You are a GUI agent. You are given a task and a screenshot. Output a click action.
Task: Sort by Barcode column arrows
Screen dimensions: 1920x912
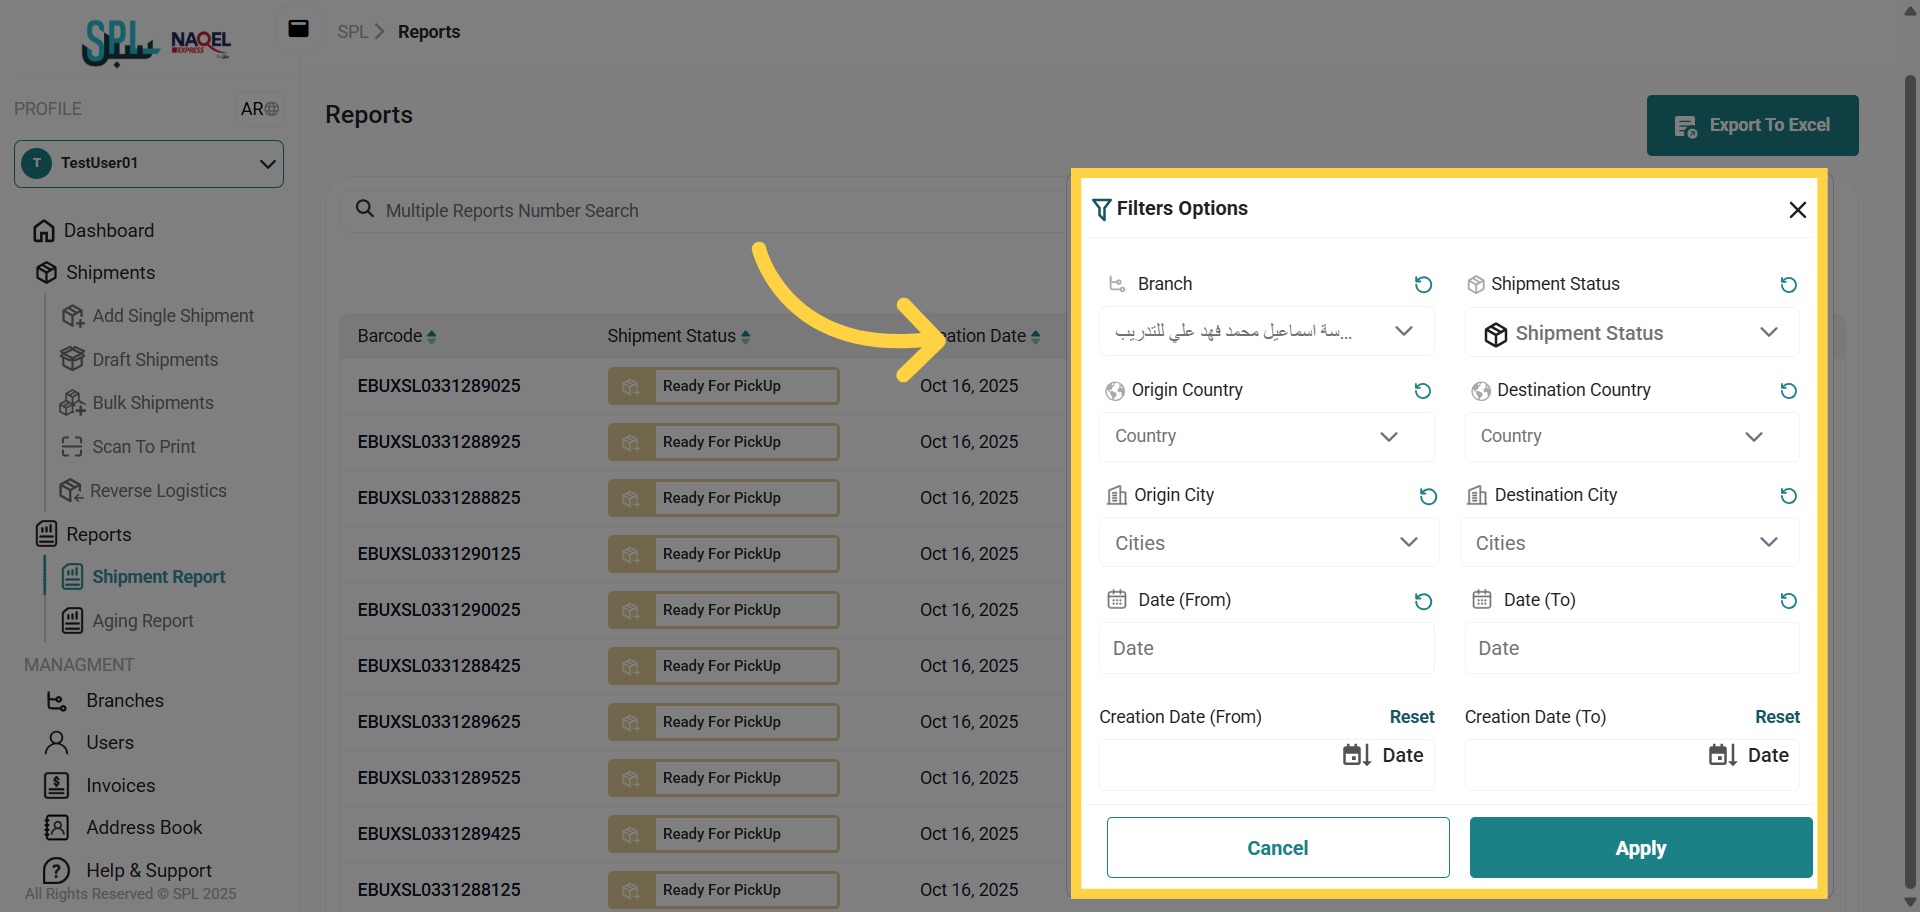coord(431,337)
